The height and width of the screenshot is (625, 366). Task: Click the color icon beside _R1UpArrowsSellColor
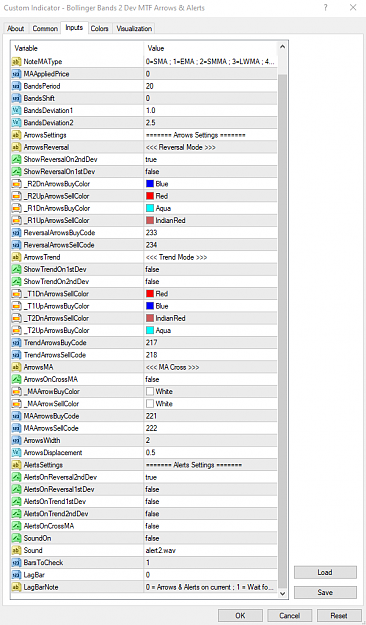(x=16, y=220)
